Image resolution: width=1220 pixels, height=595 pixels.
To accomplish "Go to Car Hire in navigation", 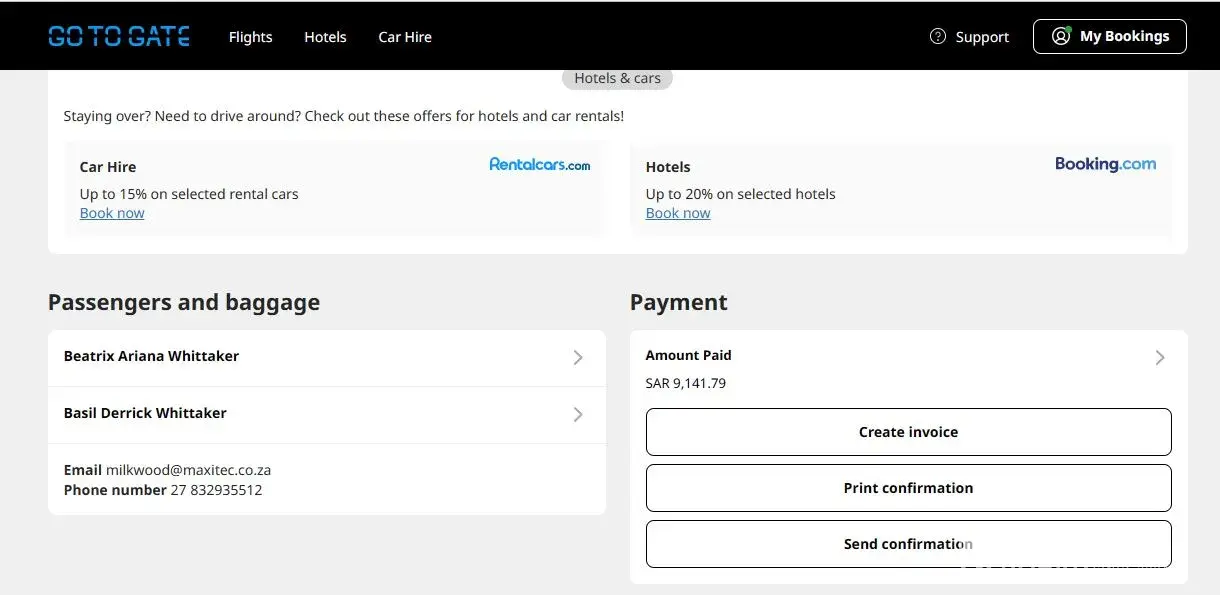I will pos(405,37).
